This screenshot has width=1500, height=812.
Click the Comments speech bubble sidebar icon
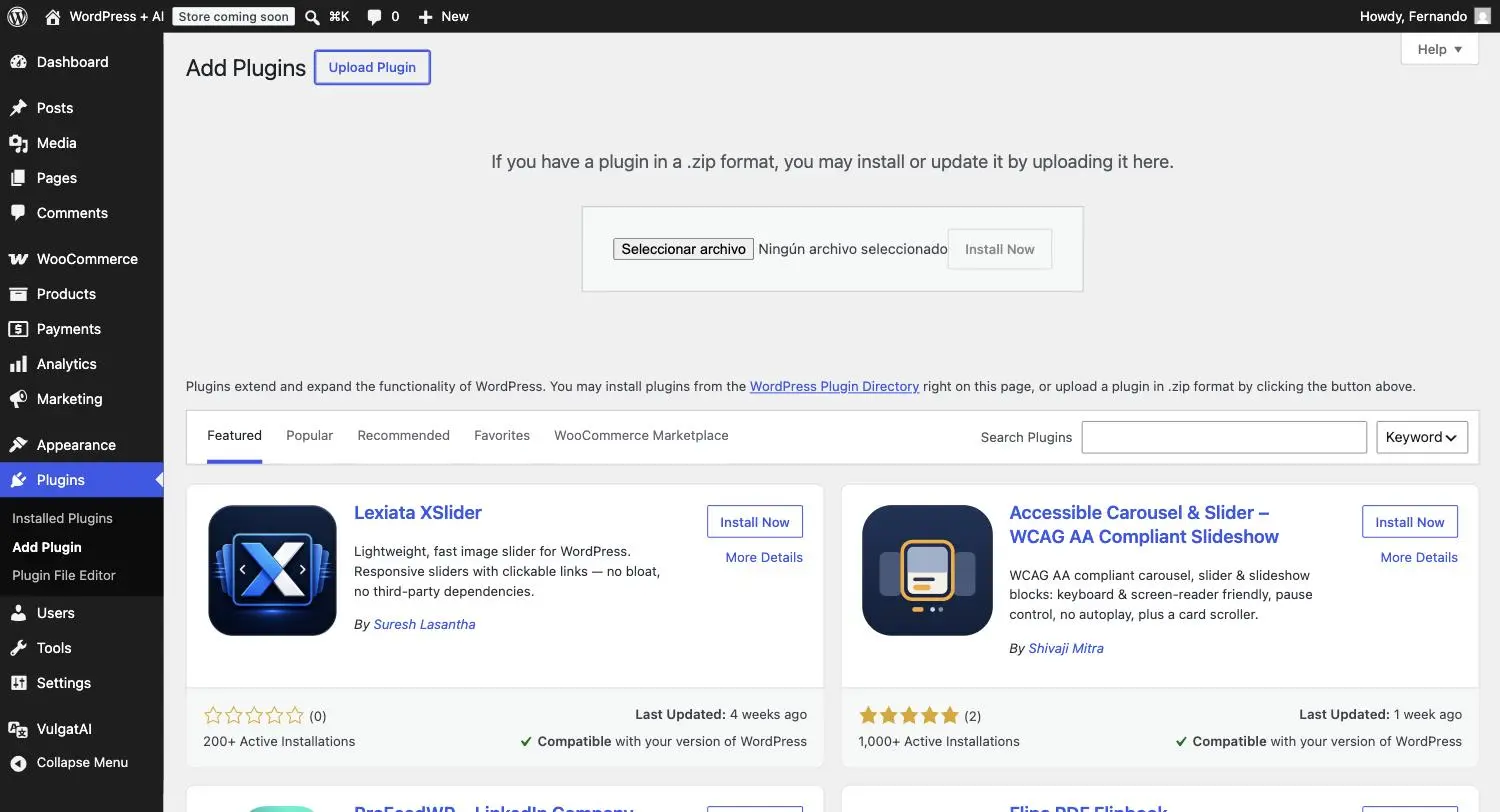pos(18,213)
